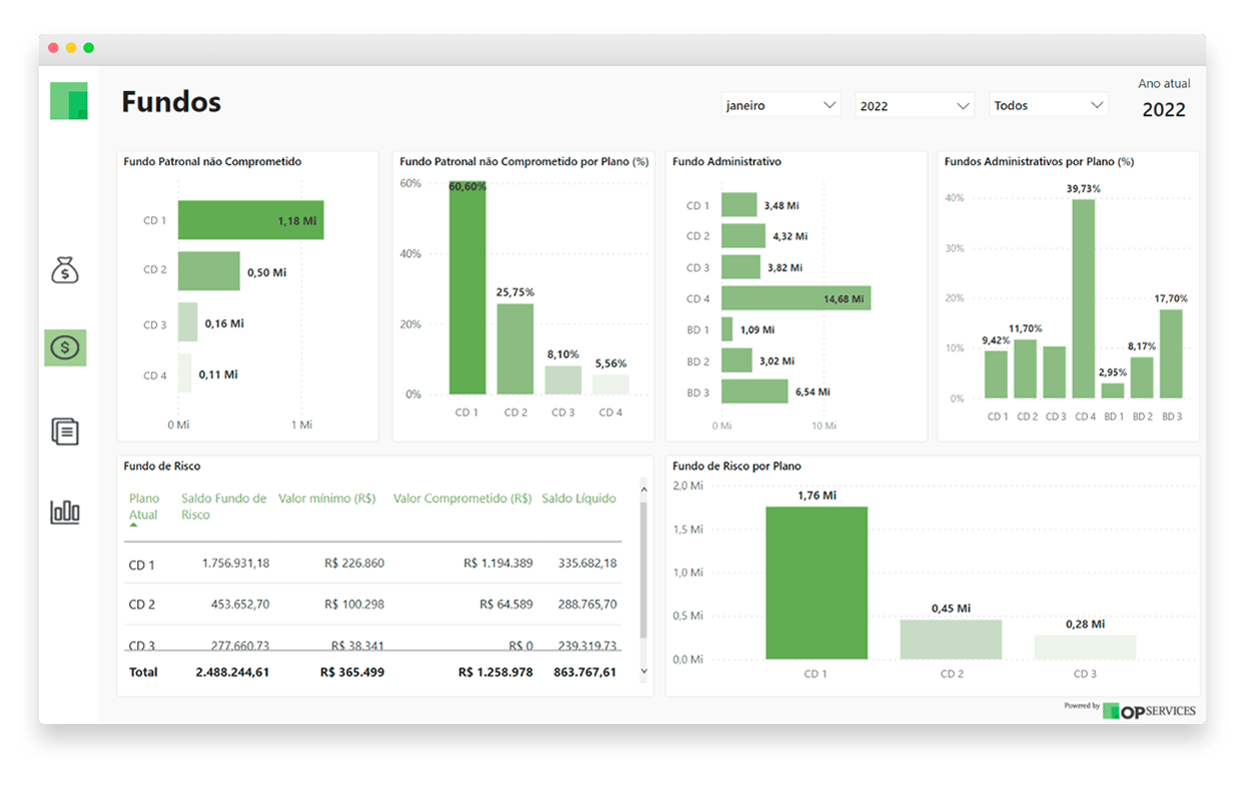
Task: Click the OP Services logo
Action: (x=1149, y=710)
